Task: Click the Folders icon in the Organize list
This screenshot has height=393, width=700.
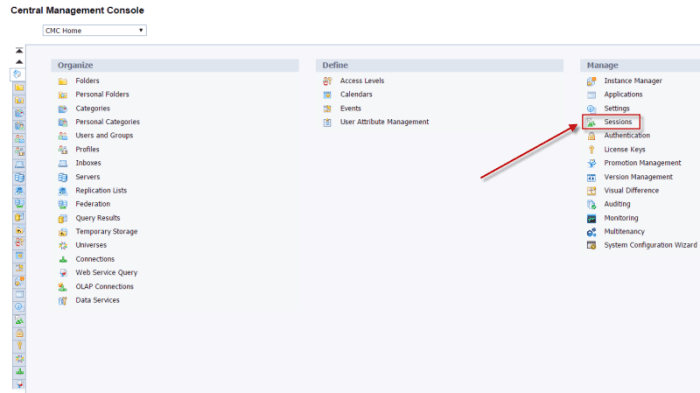Action: click(63, 81)
